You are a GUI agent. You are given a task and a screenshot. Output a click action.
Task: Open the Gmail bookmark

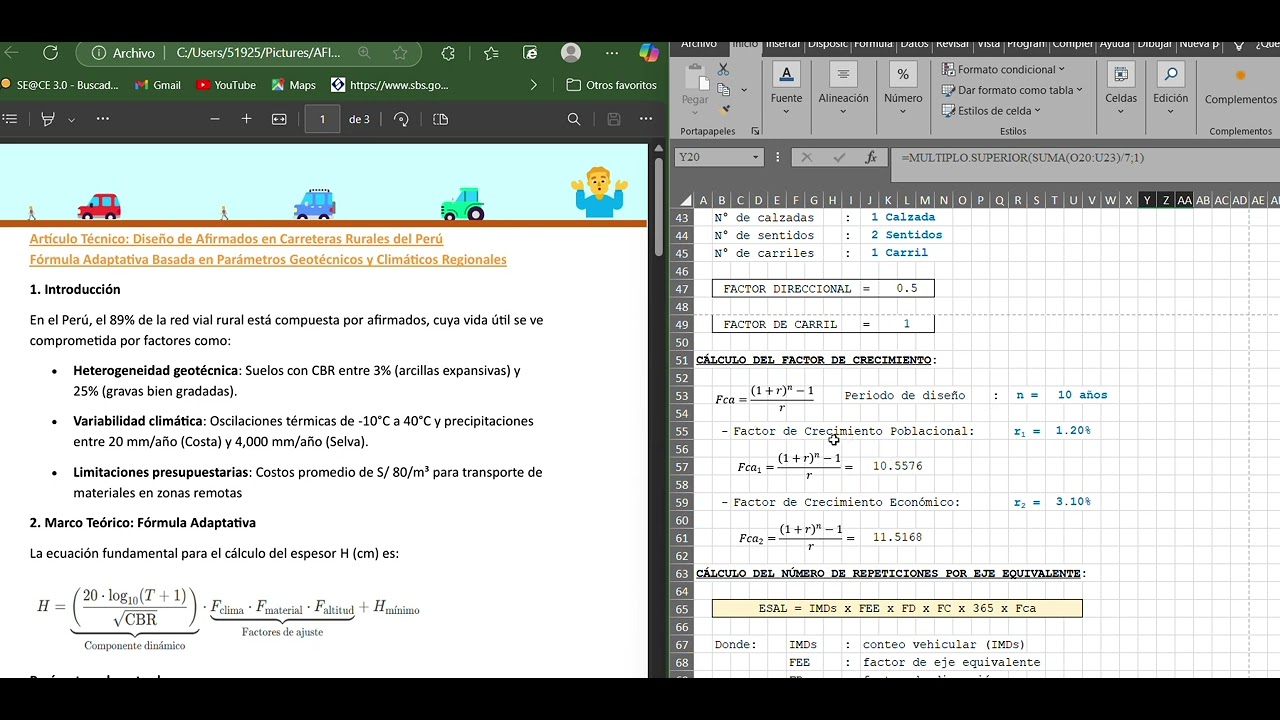(157, 85)
